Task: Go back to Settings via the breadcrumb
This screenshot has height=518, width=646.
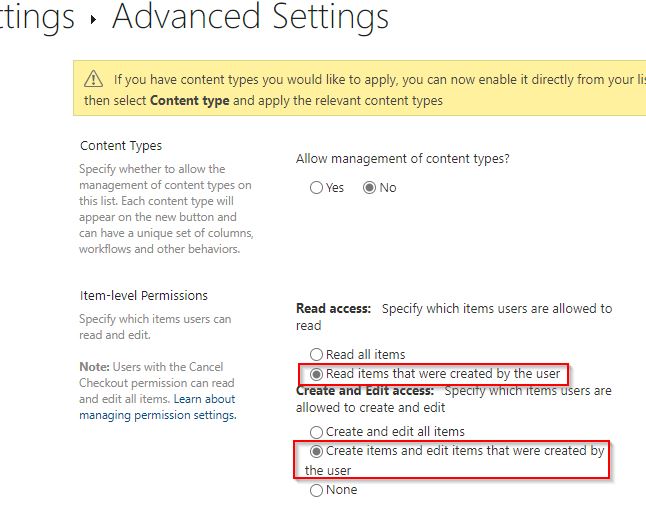Action: (x=36, y=17)
